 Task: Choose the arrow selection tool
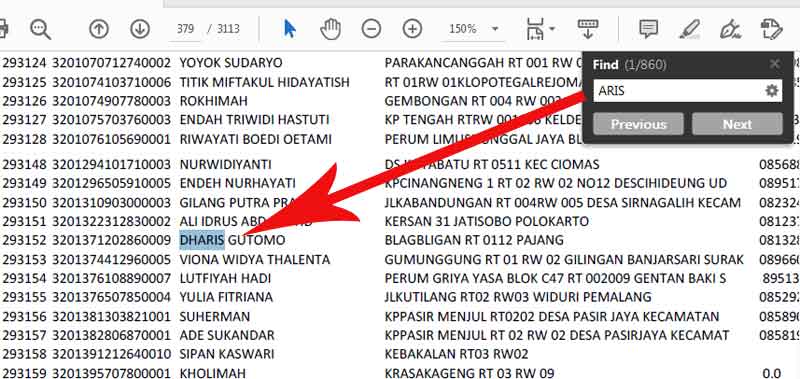click(x=289, y=29)
